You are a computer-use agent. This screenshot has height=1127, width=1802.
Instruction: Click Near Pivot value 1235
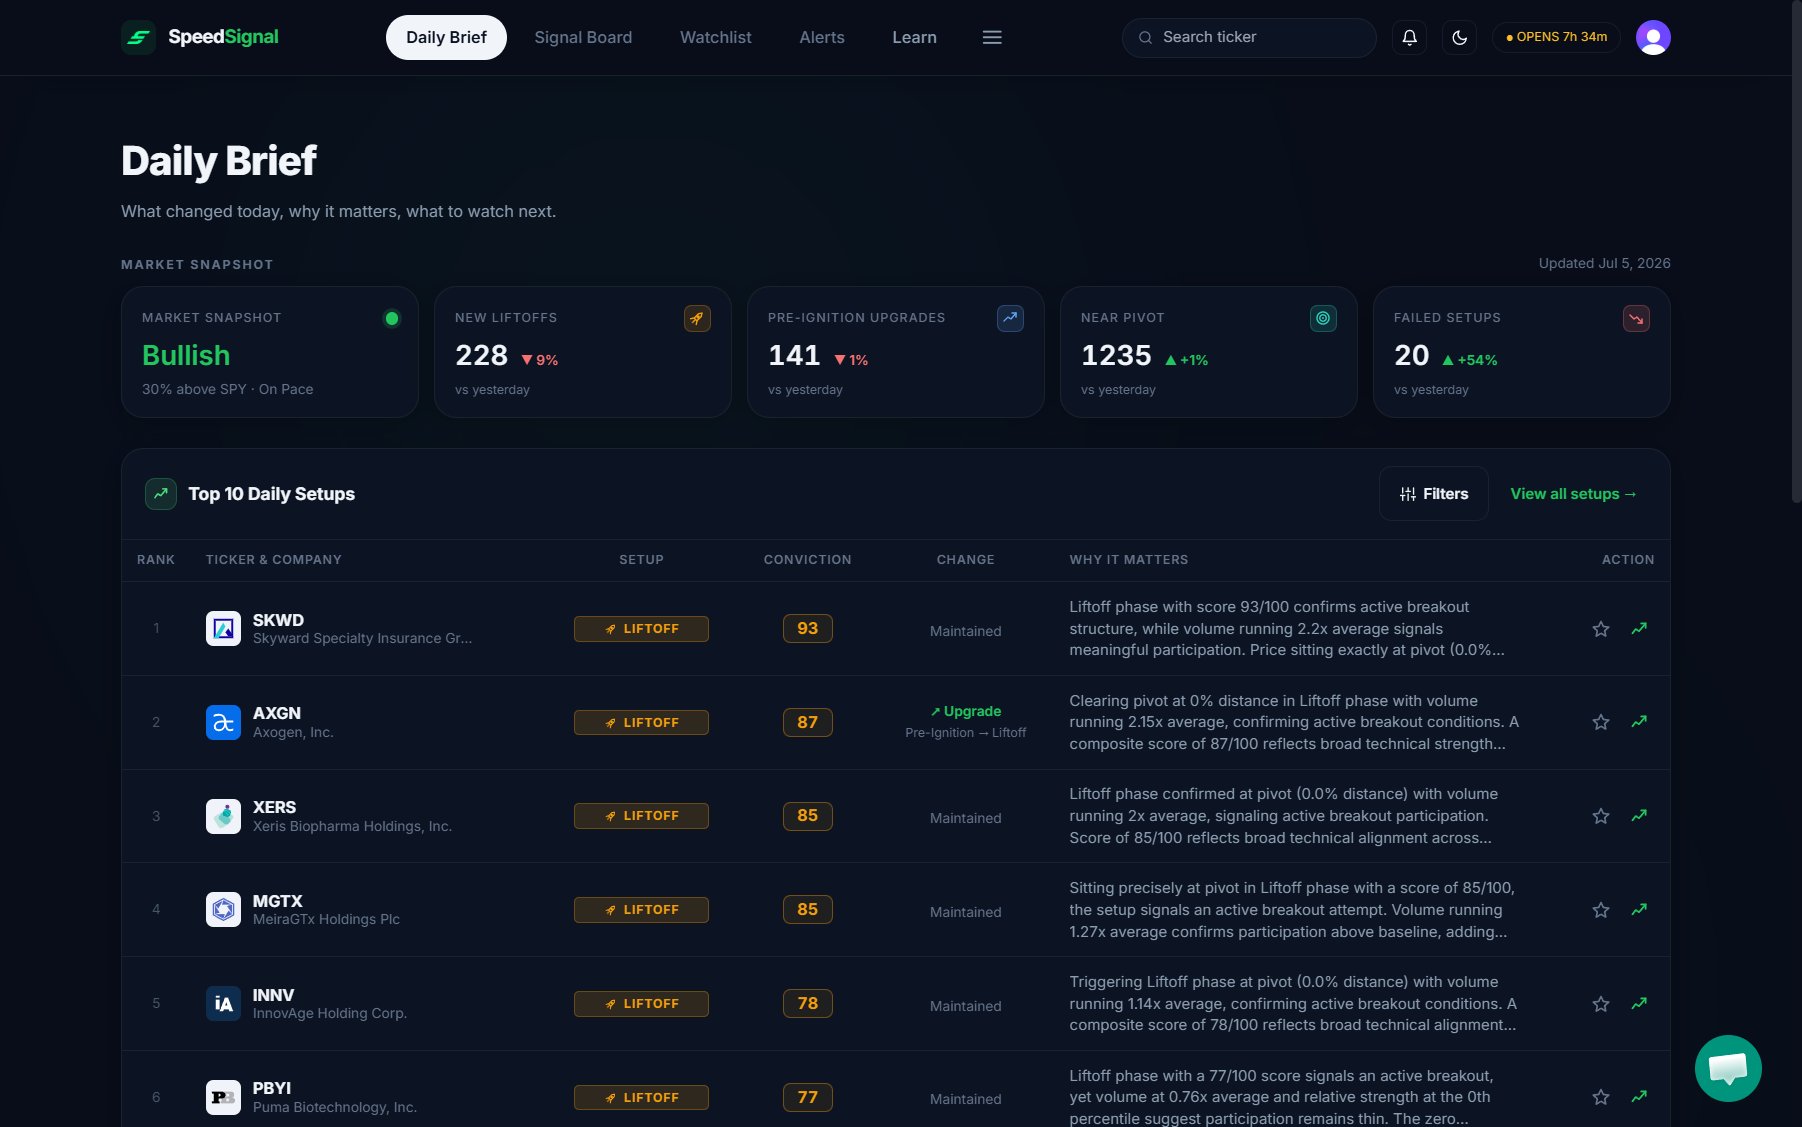click(x=1116, y=356)
